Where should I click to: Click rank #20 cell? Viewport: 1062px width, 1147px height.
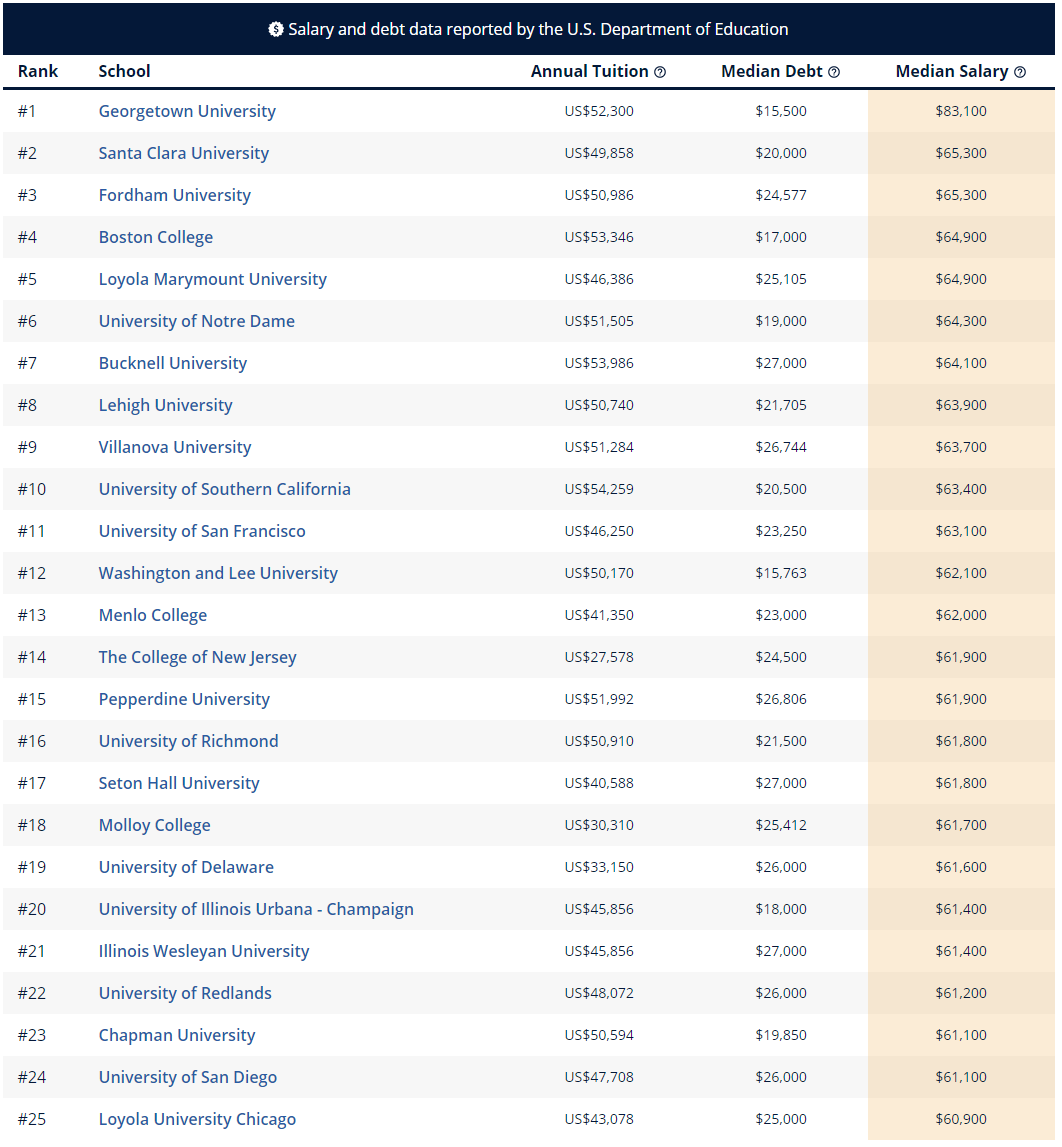coord(32,909)
